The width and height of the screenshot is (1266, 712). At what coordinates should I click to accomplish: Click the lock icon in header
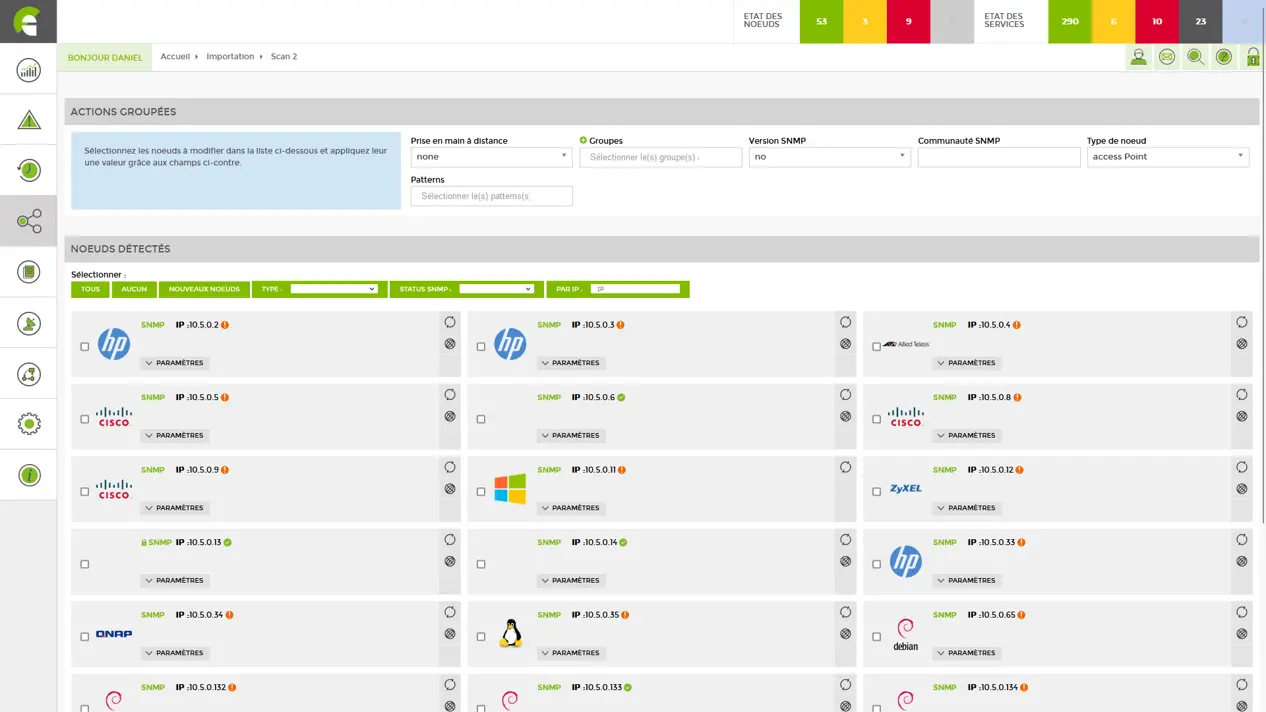tap(1252, 57)
